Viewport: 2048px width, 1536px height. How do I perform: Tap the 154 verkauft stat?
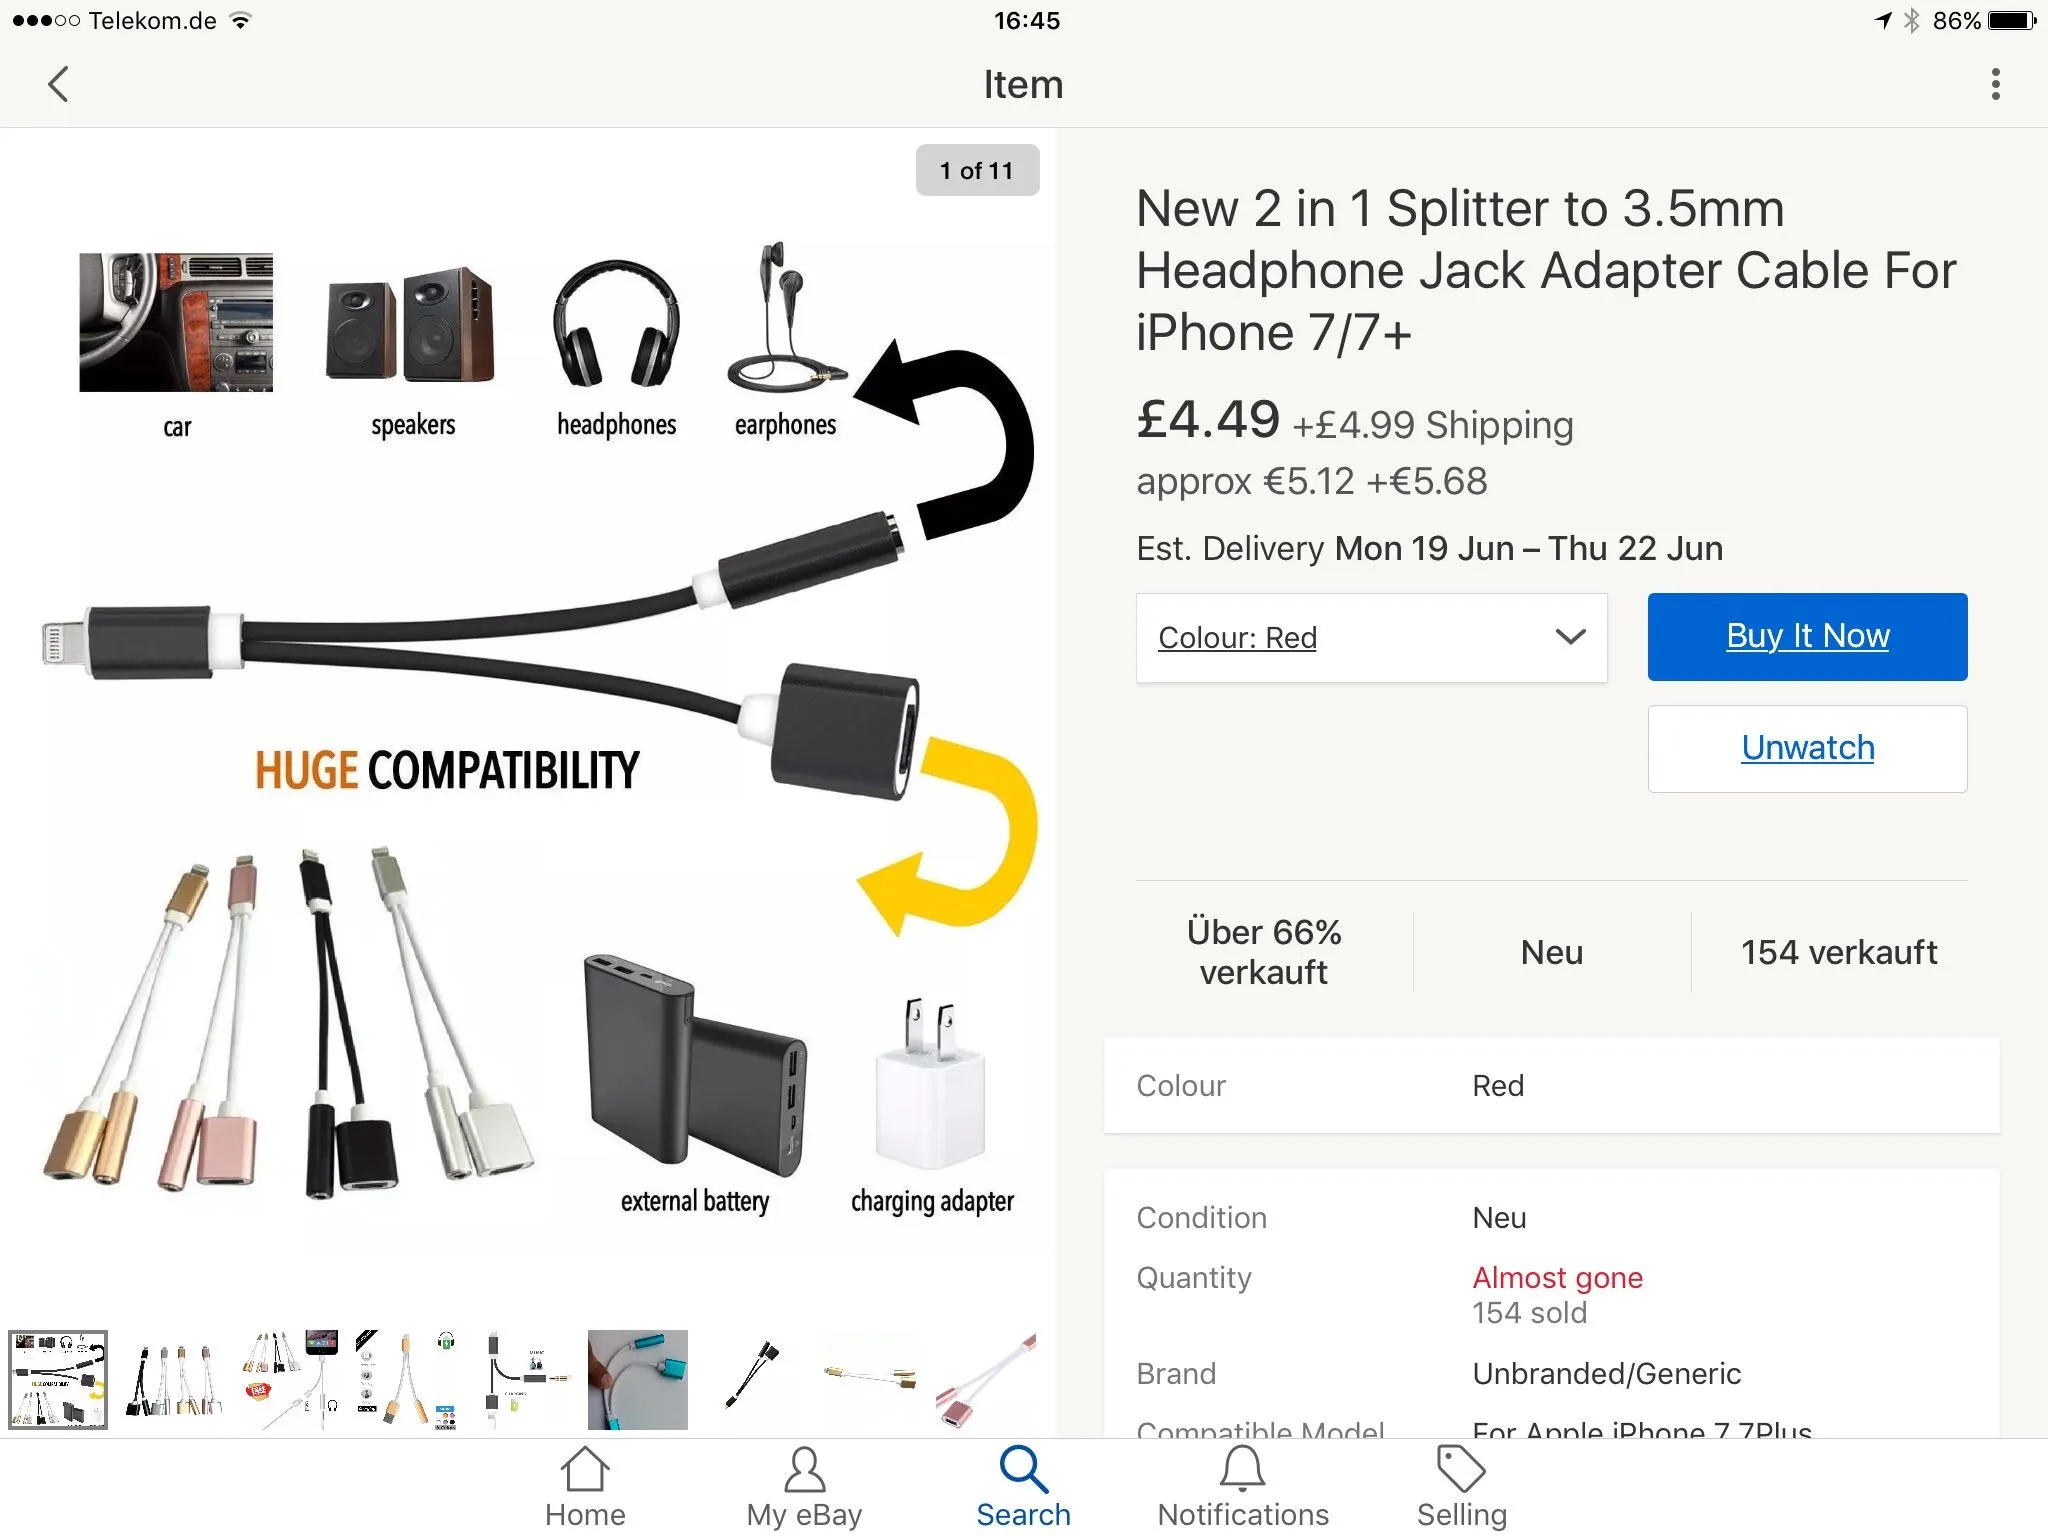(x=1838, y=952)
